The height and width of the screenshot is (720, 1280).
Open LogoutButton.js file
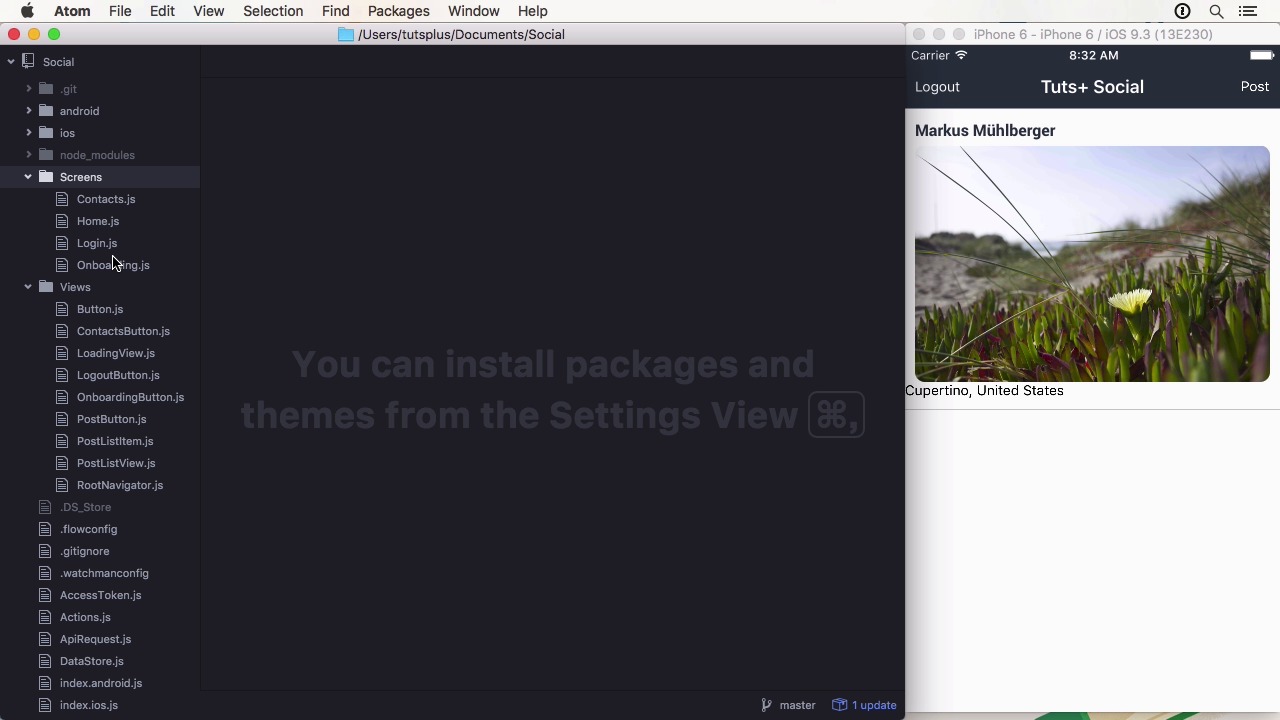click(118, 375)
